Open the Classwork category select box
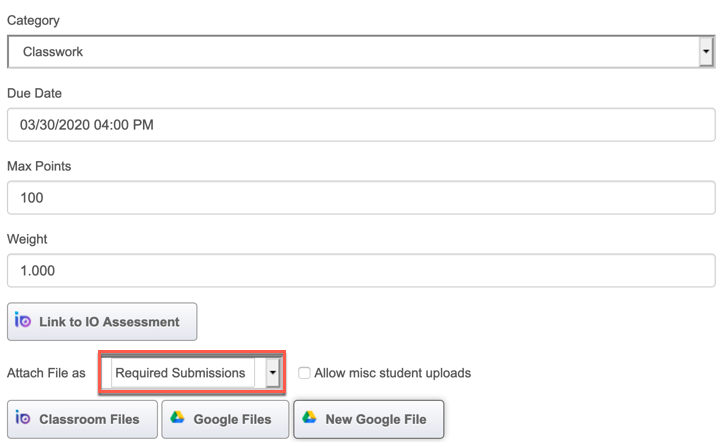Viewport: 719px width, 442px height. tap(361, 51)
